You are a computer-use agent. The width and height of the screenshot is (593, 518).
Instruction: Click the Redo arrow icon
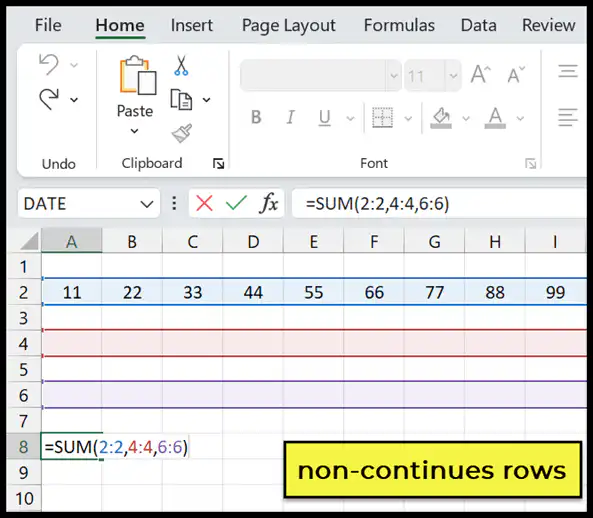point(49,99)
